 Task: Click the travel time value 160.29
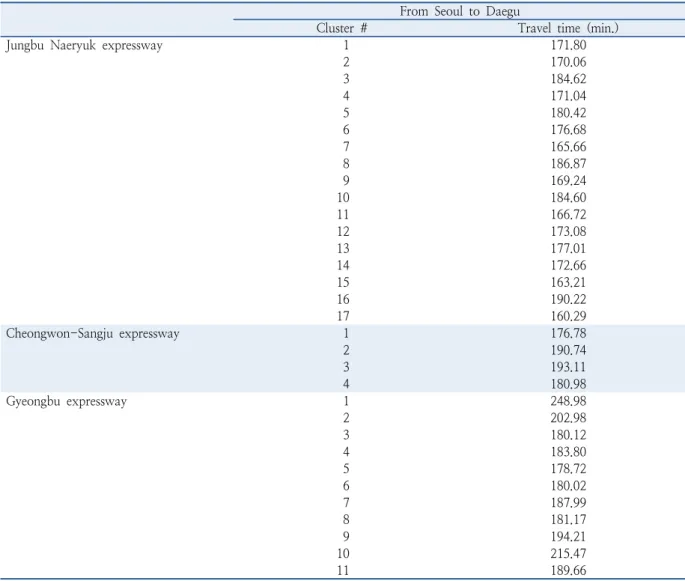point(568,316)
